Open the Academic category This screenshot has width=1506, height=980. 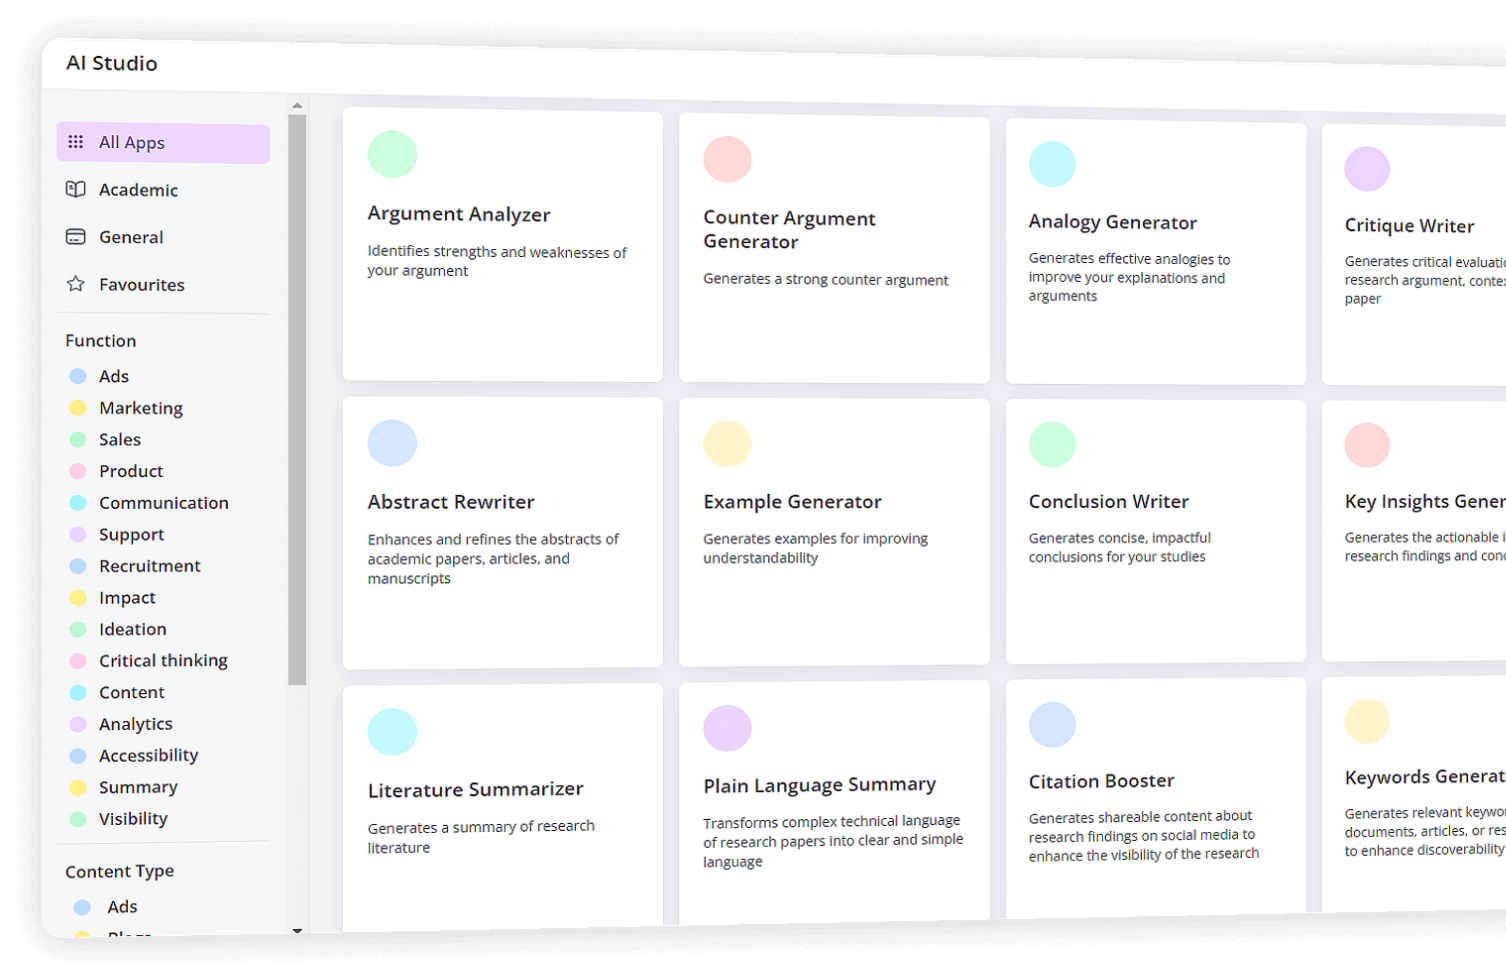tap(138, 190)
